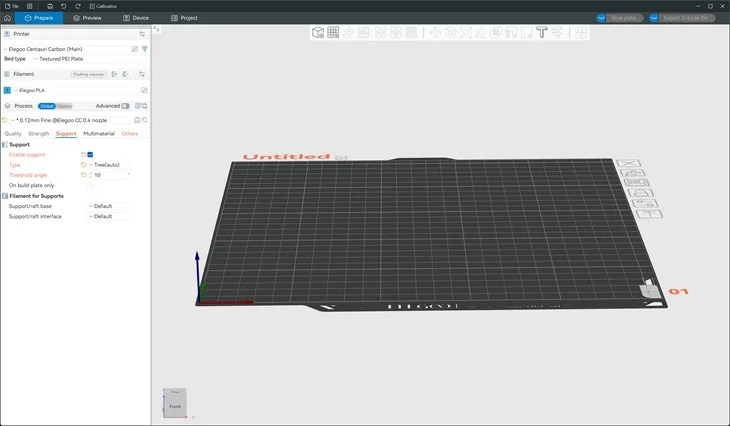This screenshot has height=426, width=730.
Task: Click the Export G-code file button
Action: 686,18
